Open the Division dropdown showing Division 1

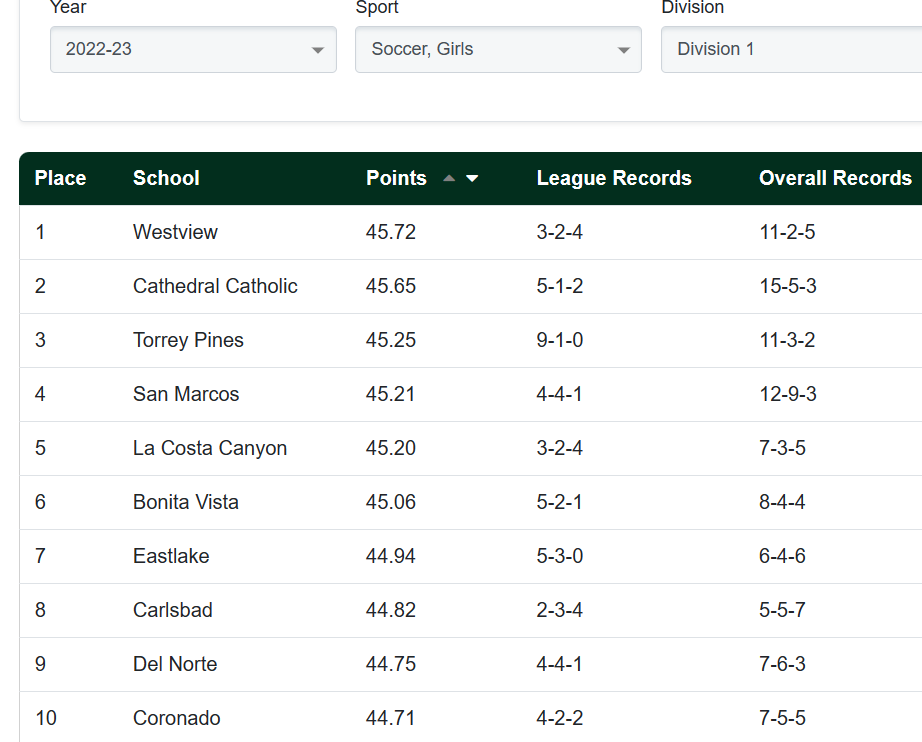[790, 49]
